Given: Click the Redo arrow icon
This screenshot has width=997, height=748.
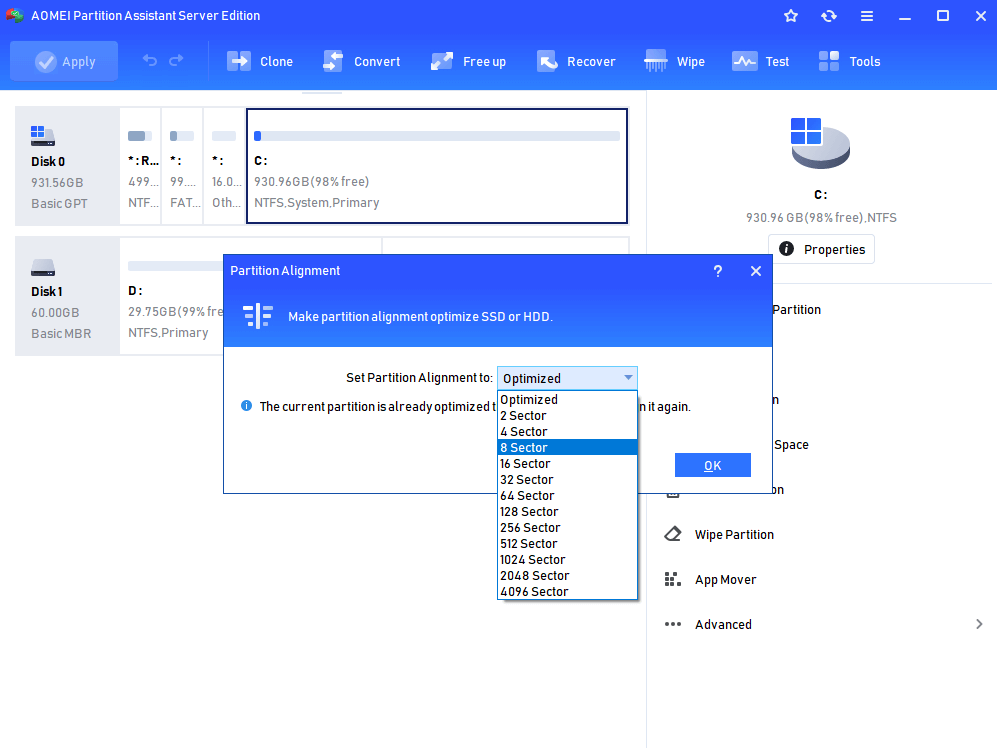Looking at the screenshot, I should (x=176, y=60).
